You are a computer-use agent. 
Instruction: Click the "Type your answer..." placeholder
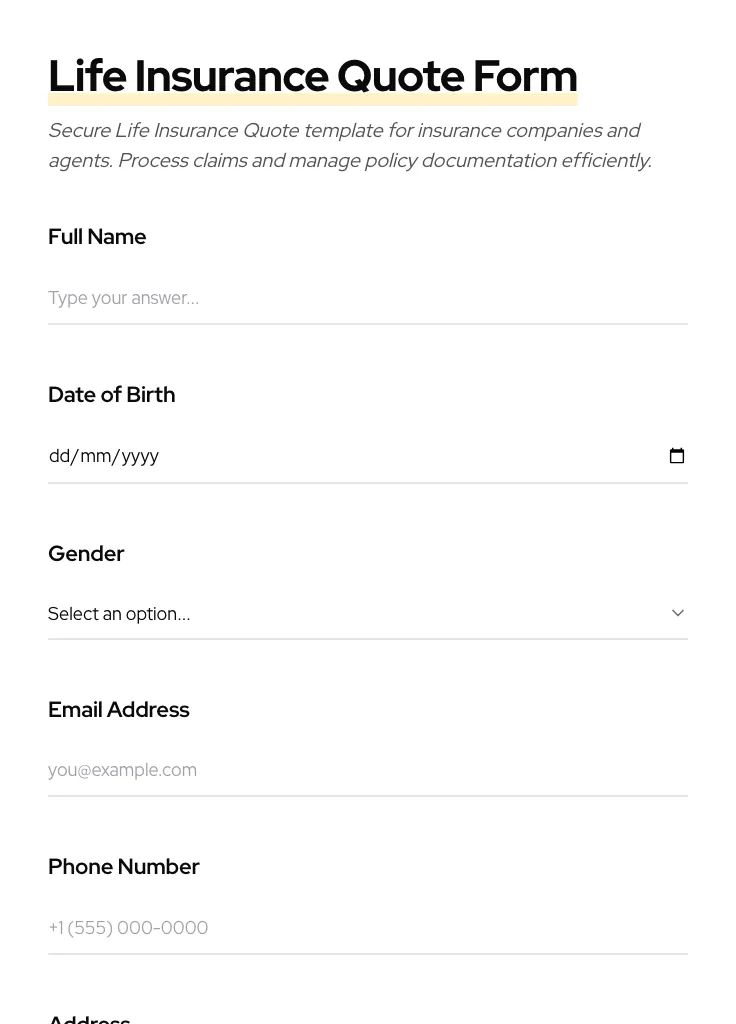tap(123, 298)
